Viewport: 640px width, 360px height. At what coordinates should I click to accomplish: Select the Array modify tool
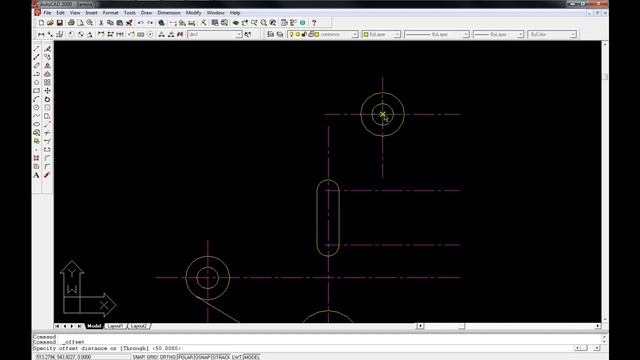pyautogui.click(x=47, y=82)
